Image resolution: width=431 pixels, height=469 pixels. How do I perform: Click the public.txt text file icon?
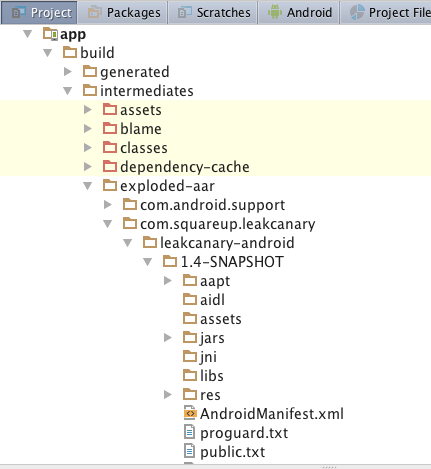190,451
